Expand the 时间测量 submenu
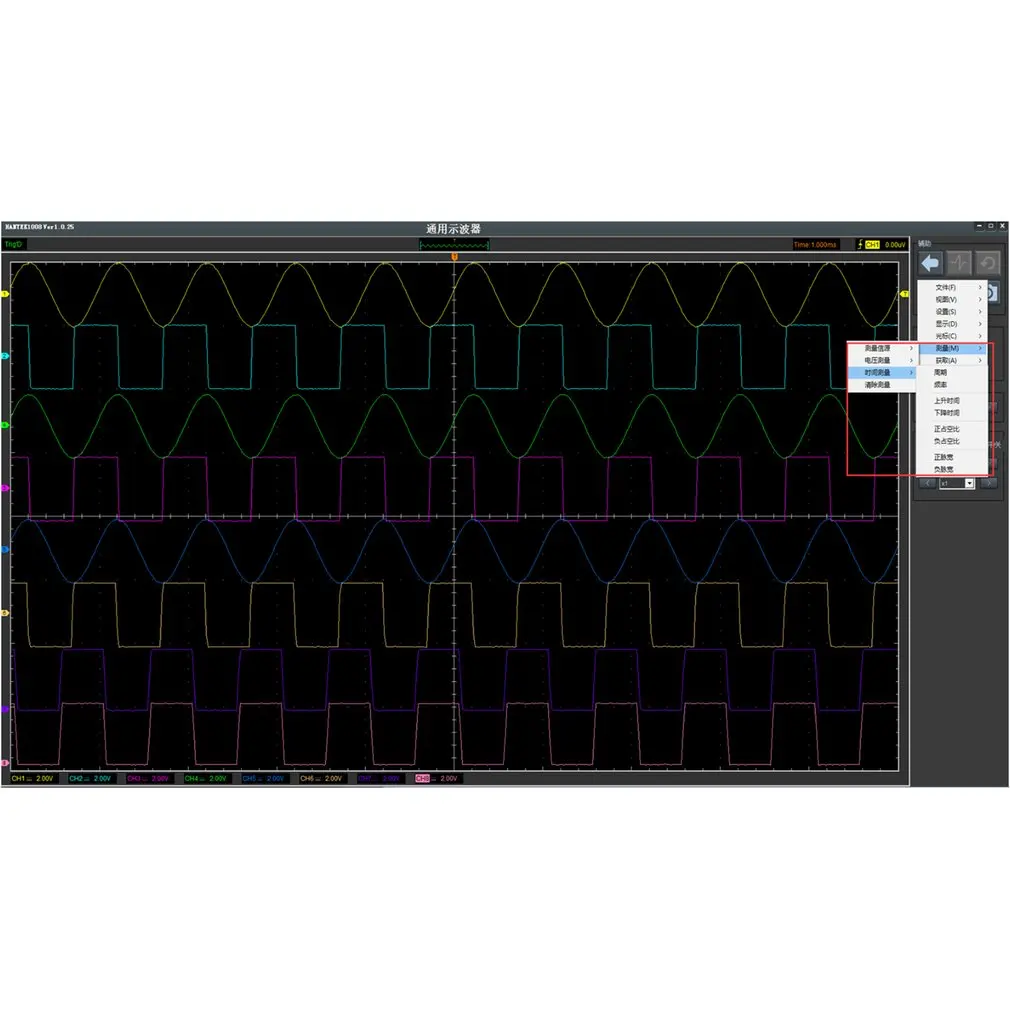Image resolution: width=1010 pixels, height=1010 pixels. 882,373
